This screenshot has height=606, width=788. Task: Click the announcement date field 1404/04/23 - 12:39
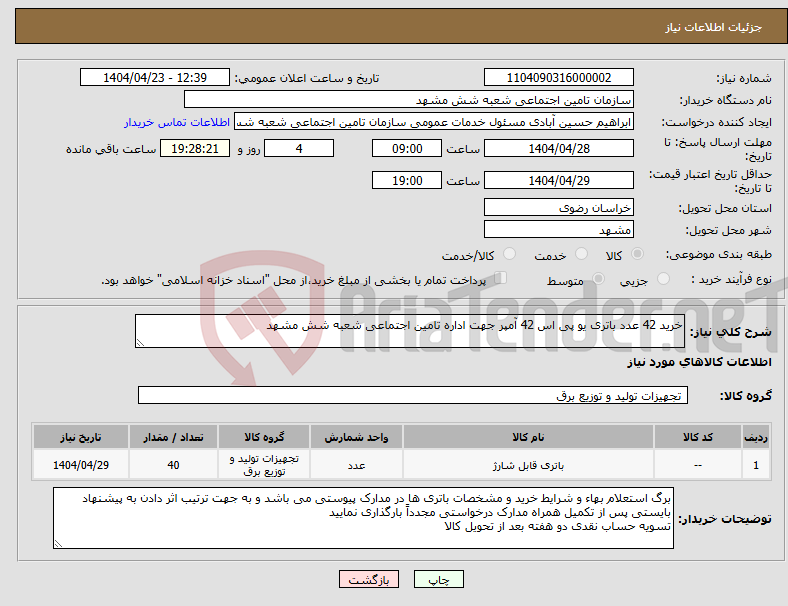click(x=155, y=77)
